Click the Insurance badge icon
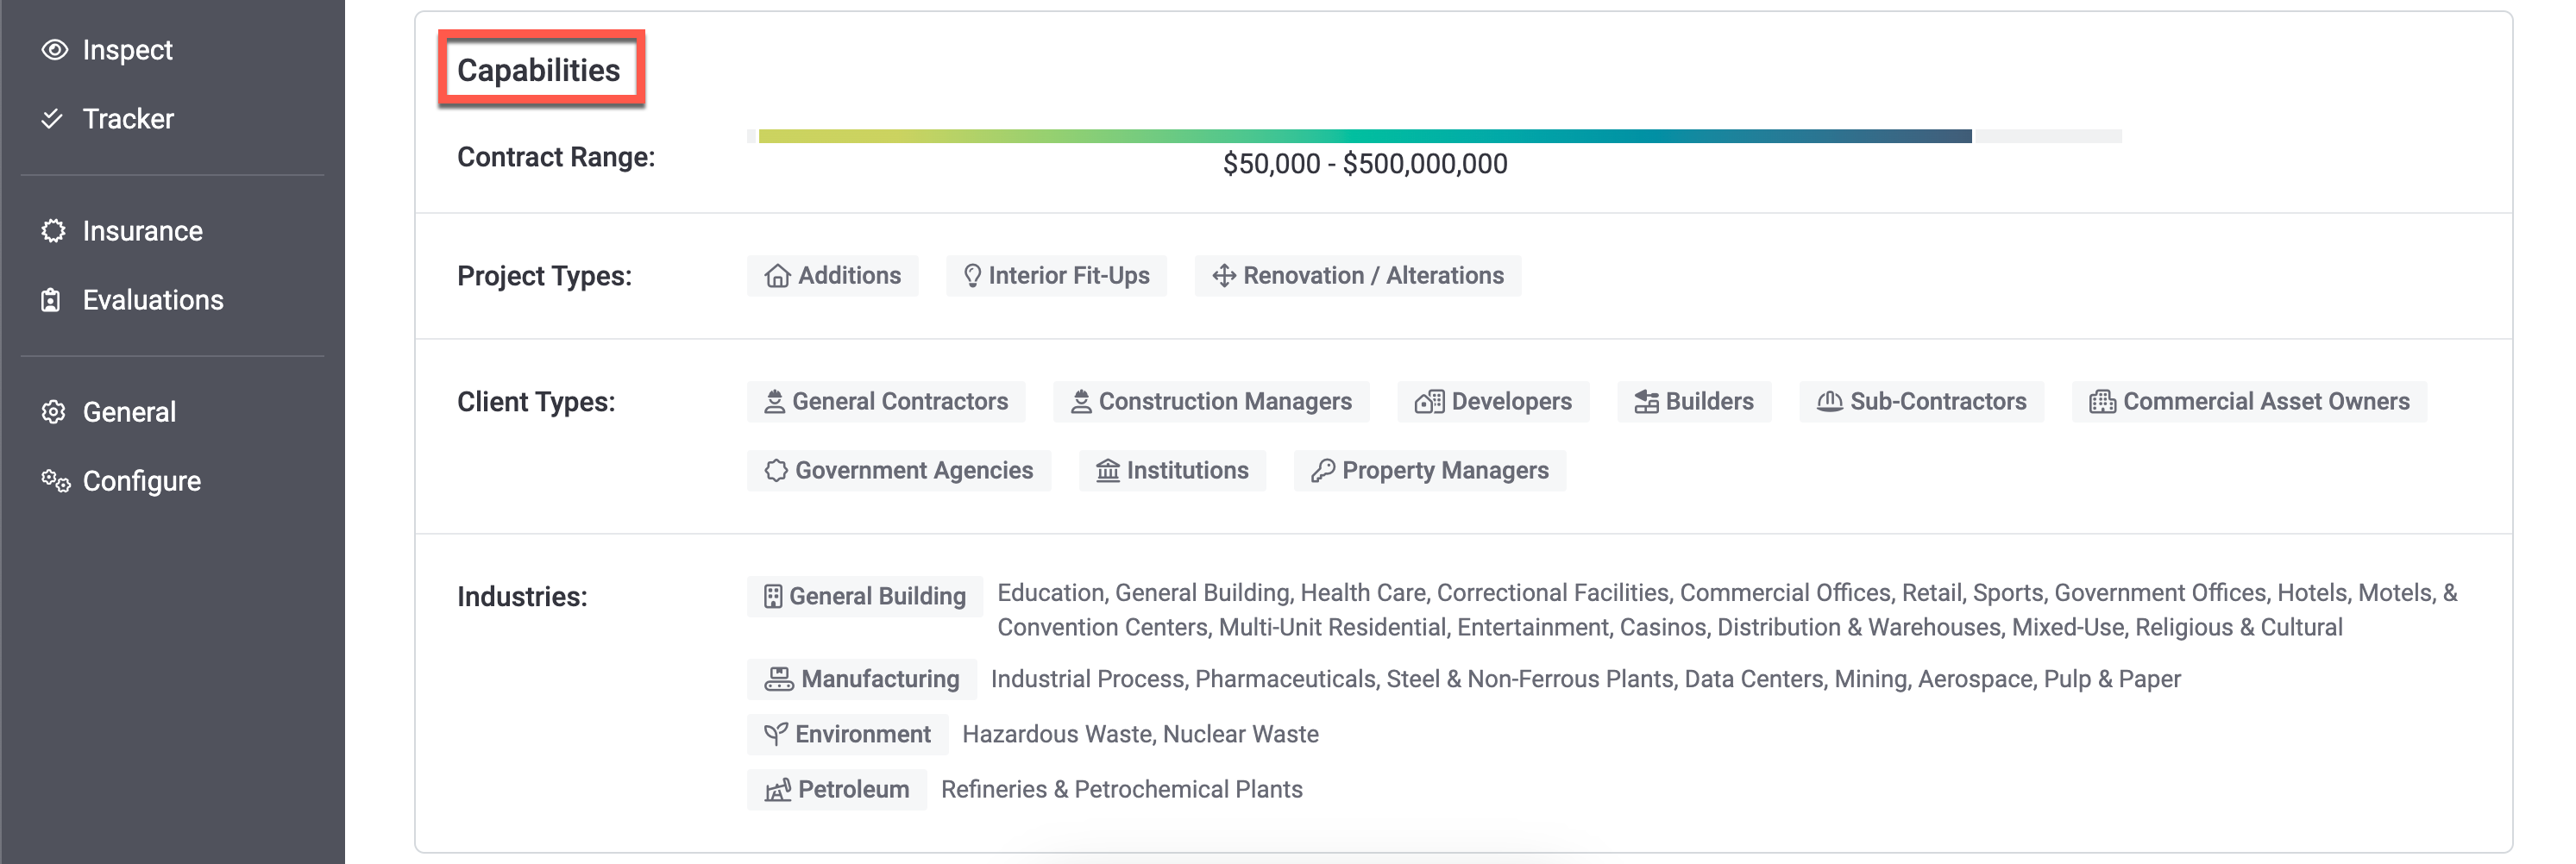The height and width of the screenshot is (864, 2576). 53,231
